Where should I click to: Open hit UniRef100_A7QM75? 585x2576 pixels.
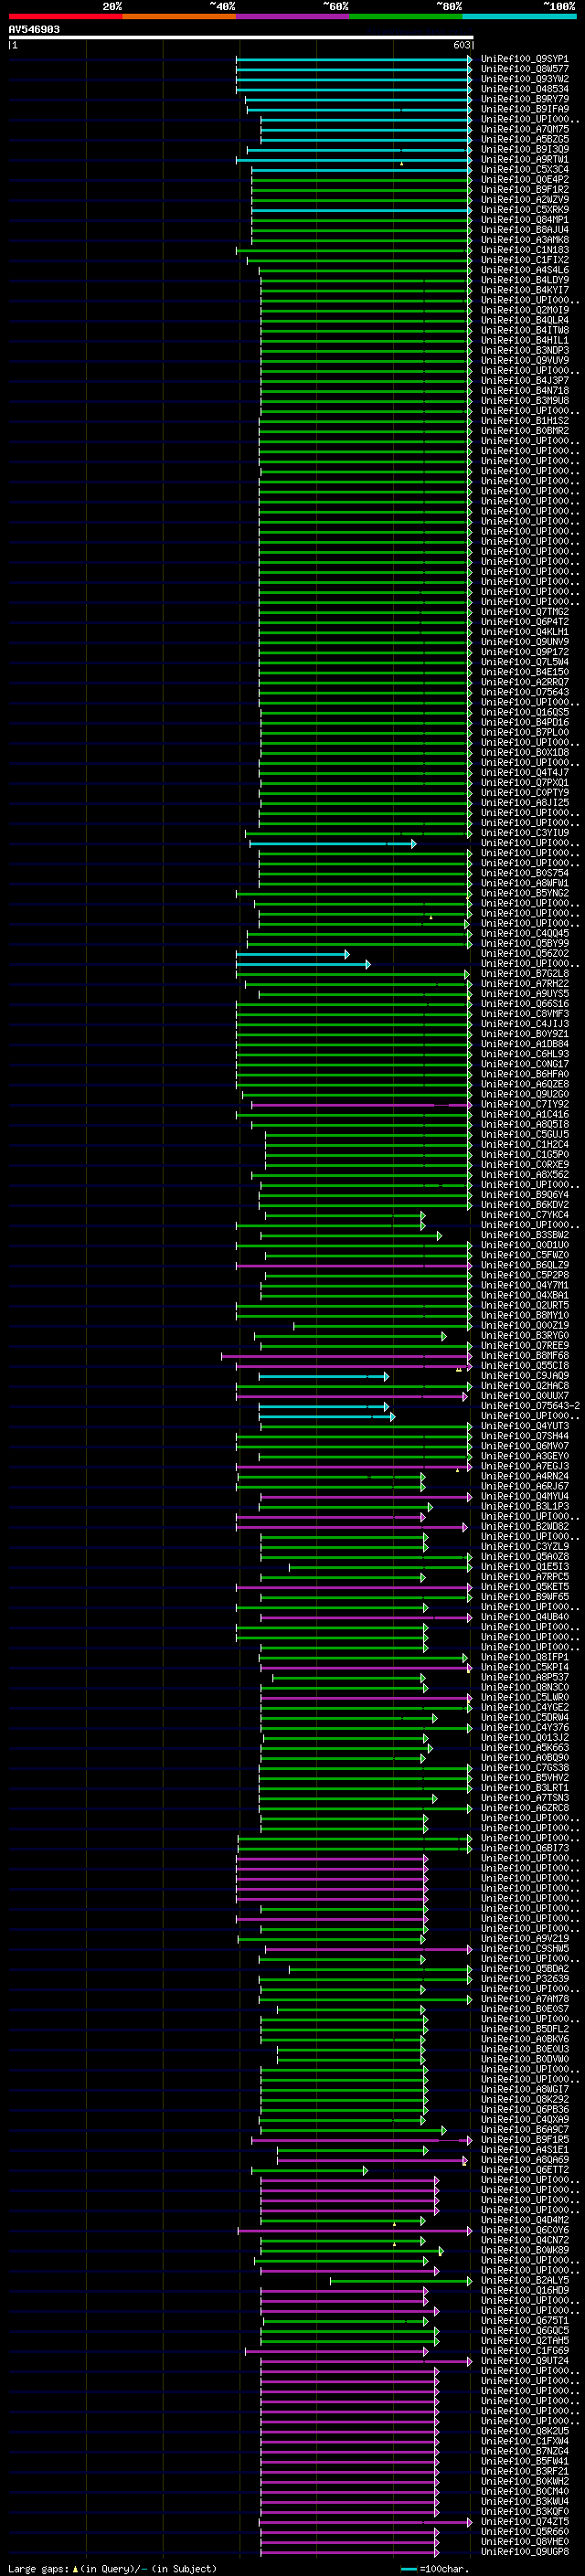pyautogui.click(x=524, y=129)
